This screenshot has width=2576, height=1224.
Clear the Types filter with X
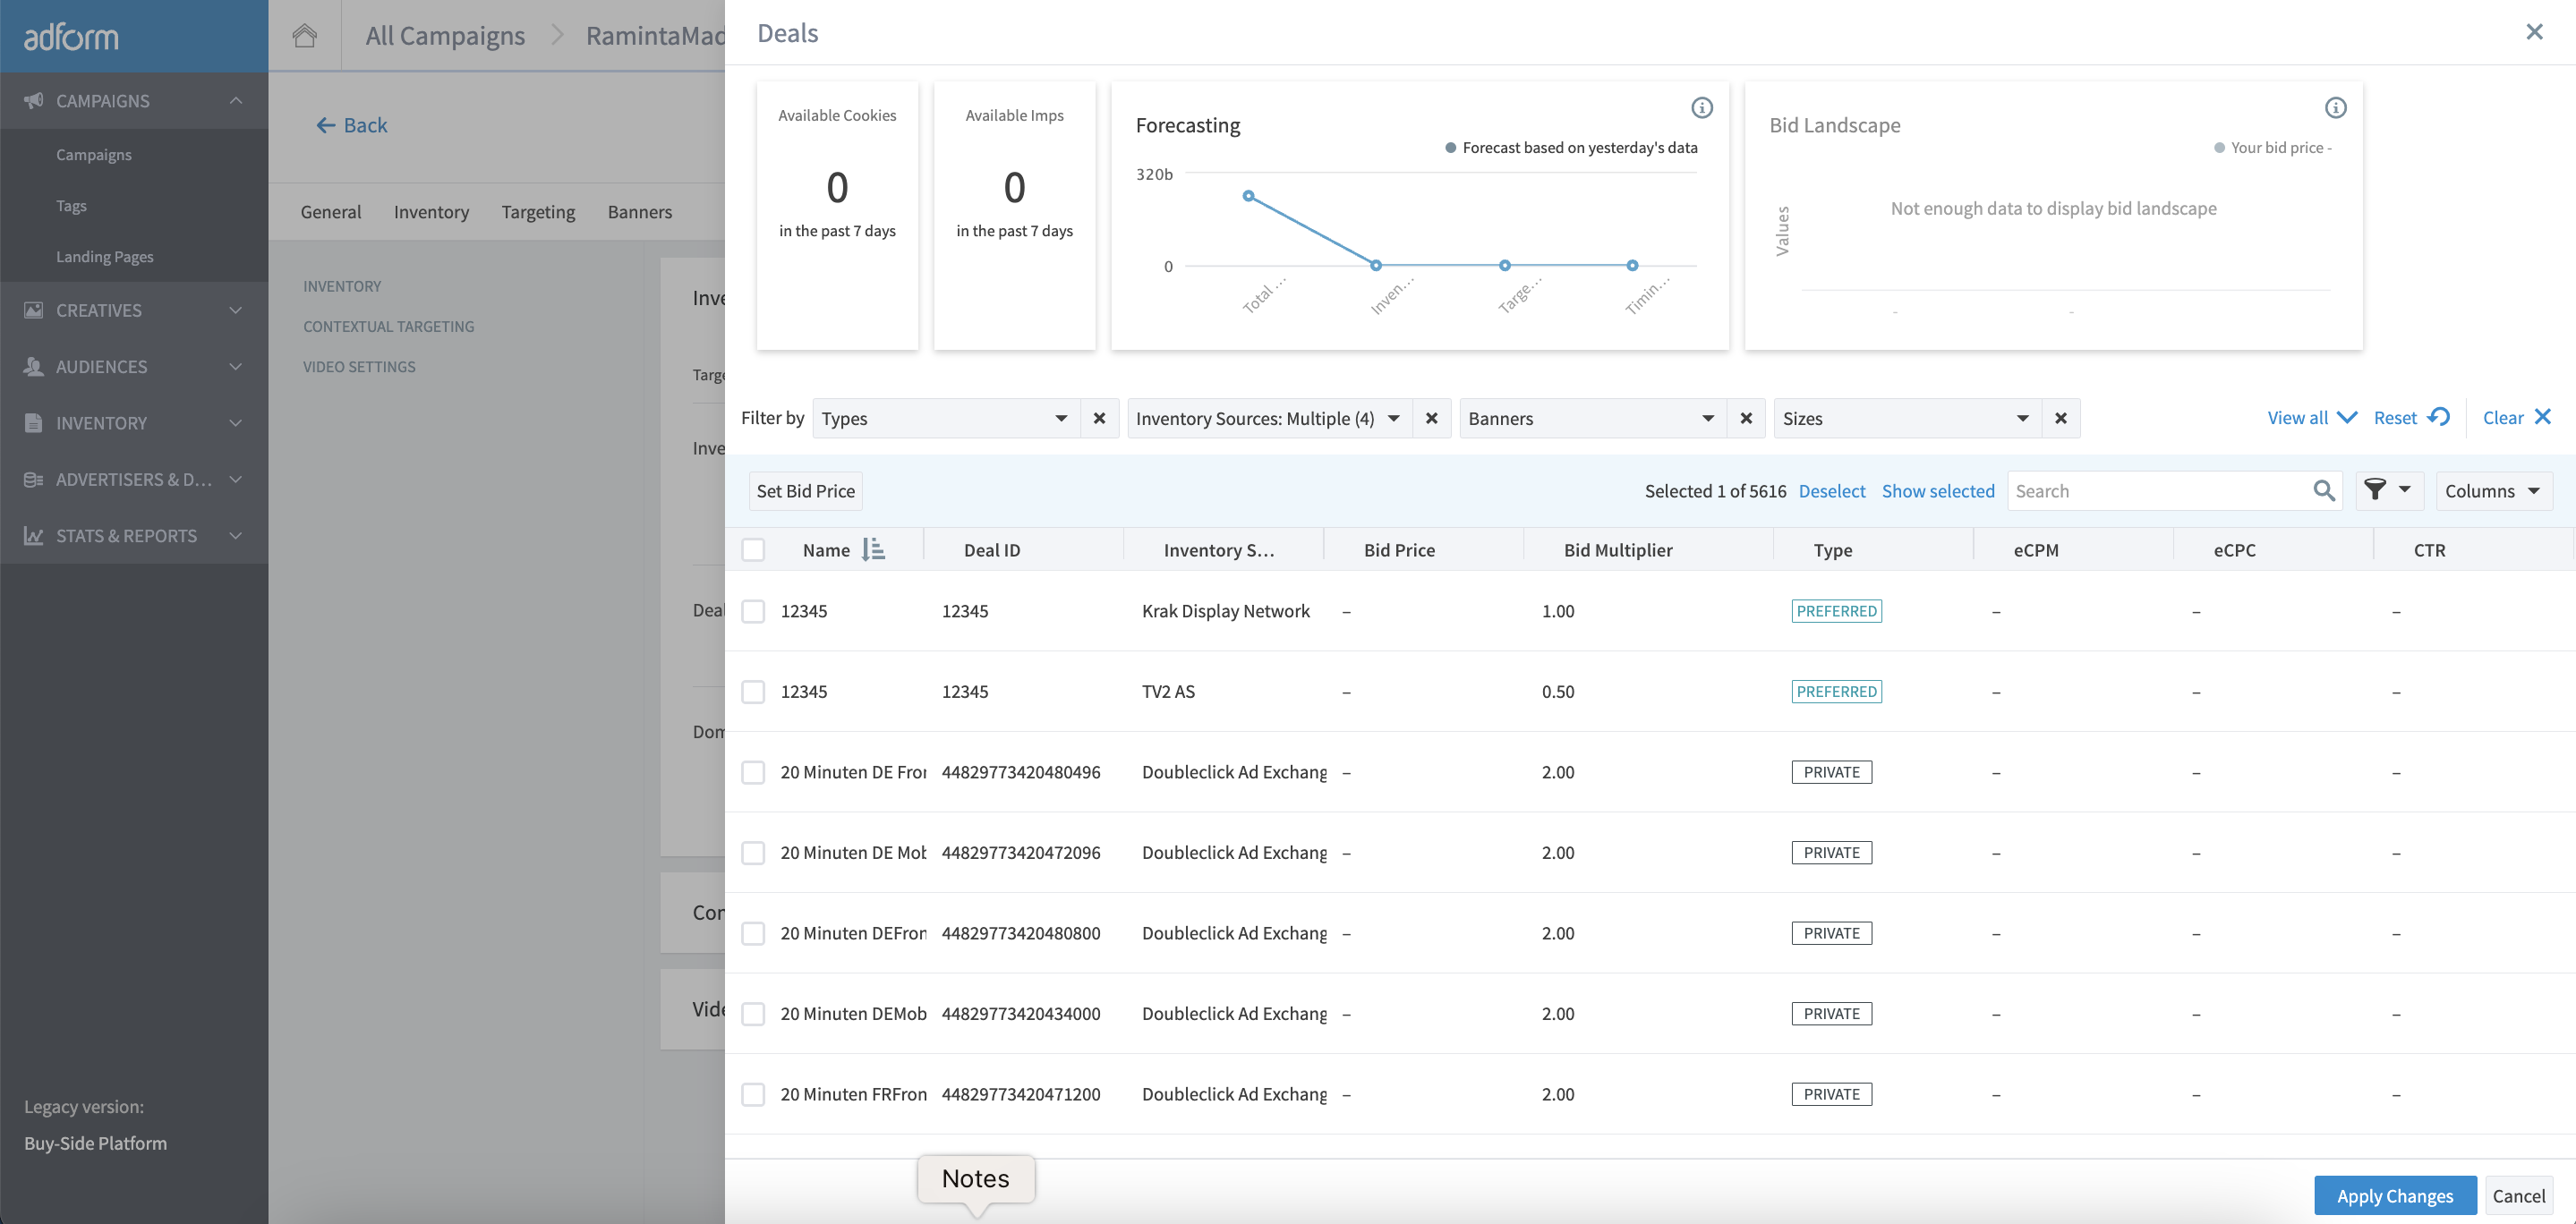(1099, 418)
